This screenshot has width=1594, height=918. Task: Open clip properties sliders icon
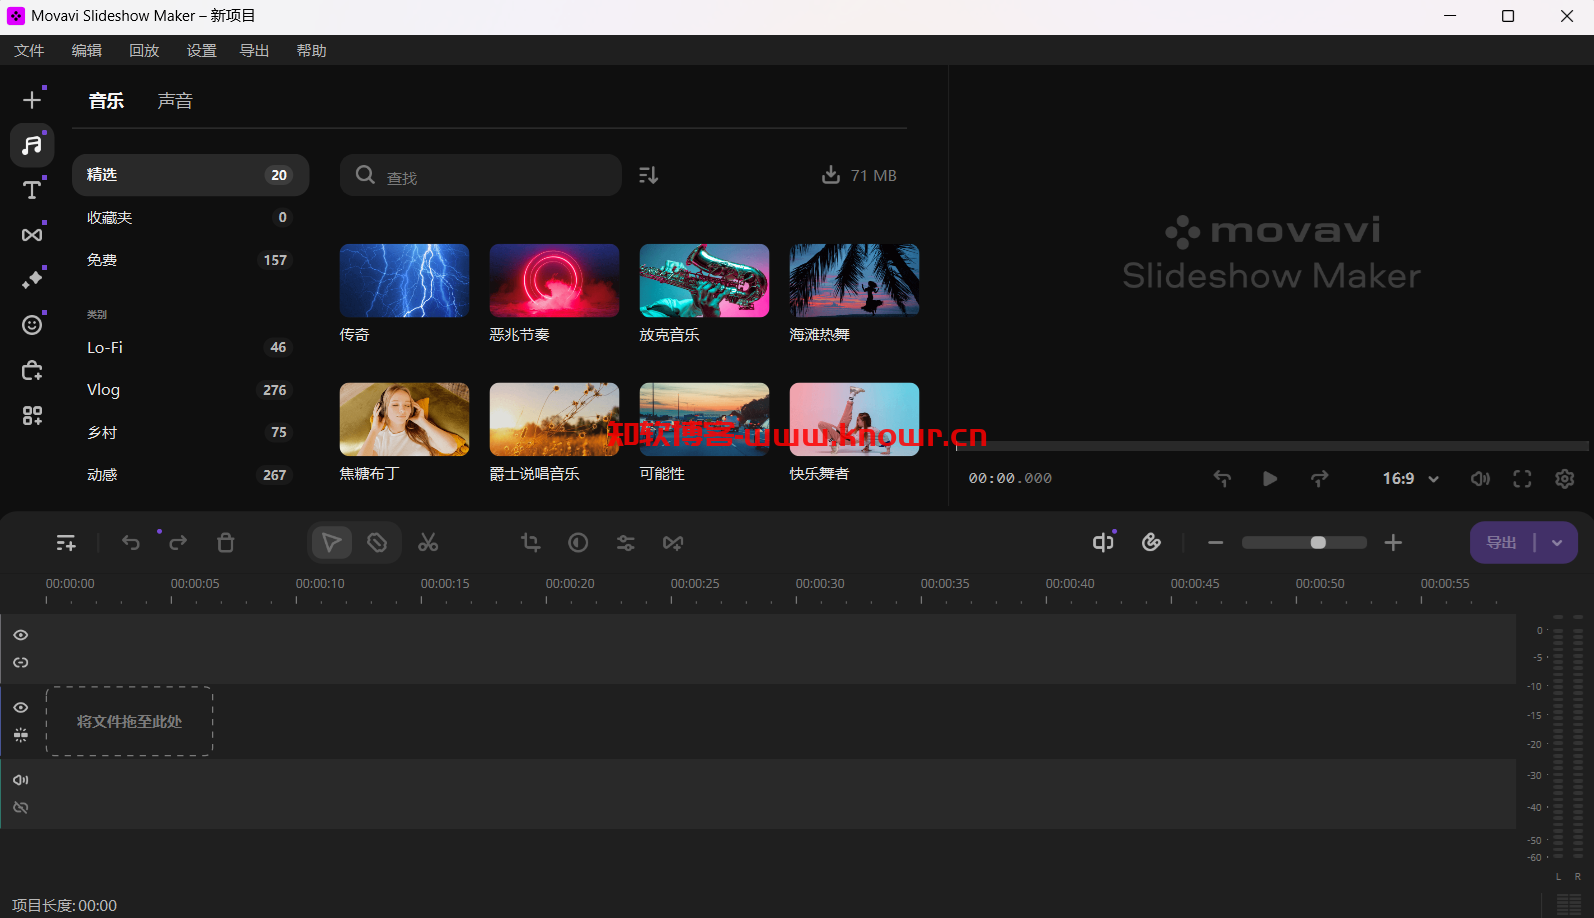click(626, 542)
